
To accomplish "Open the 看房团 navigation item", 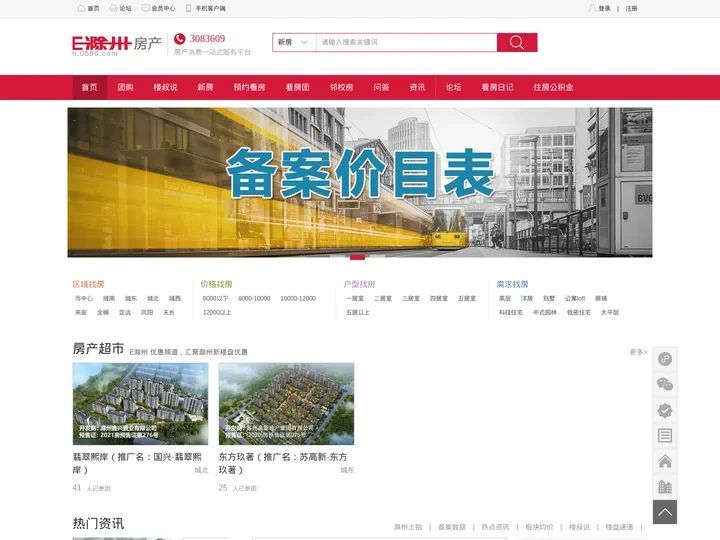I will 298,87.
